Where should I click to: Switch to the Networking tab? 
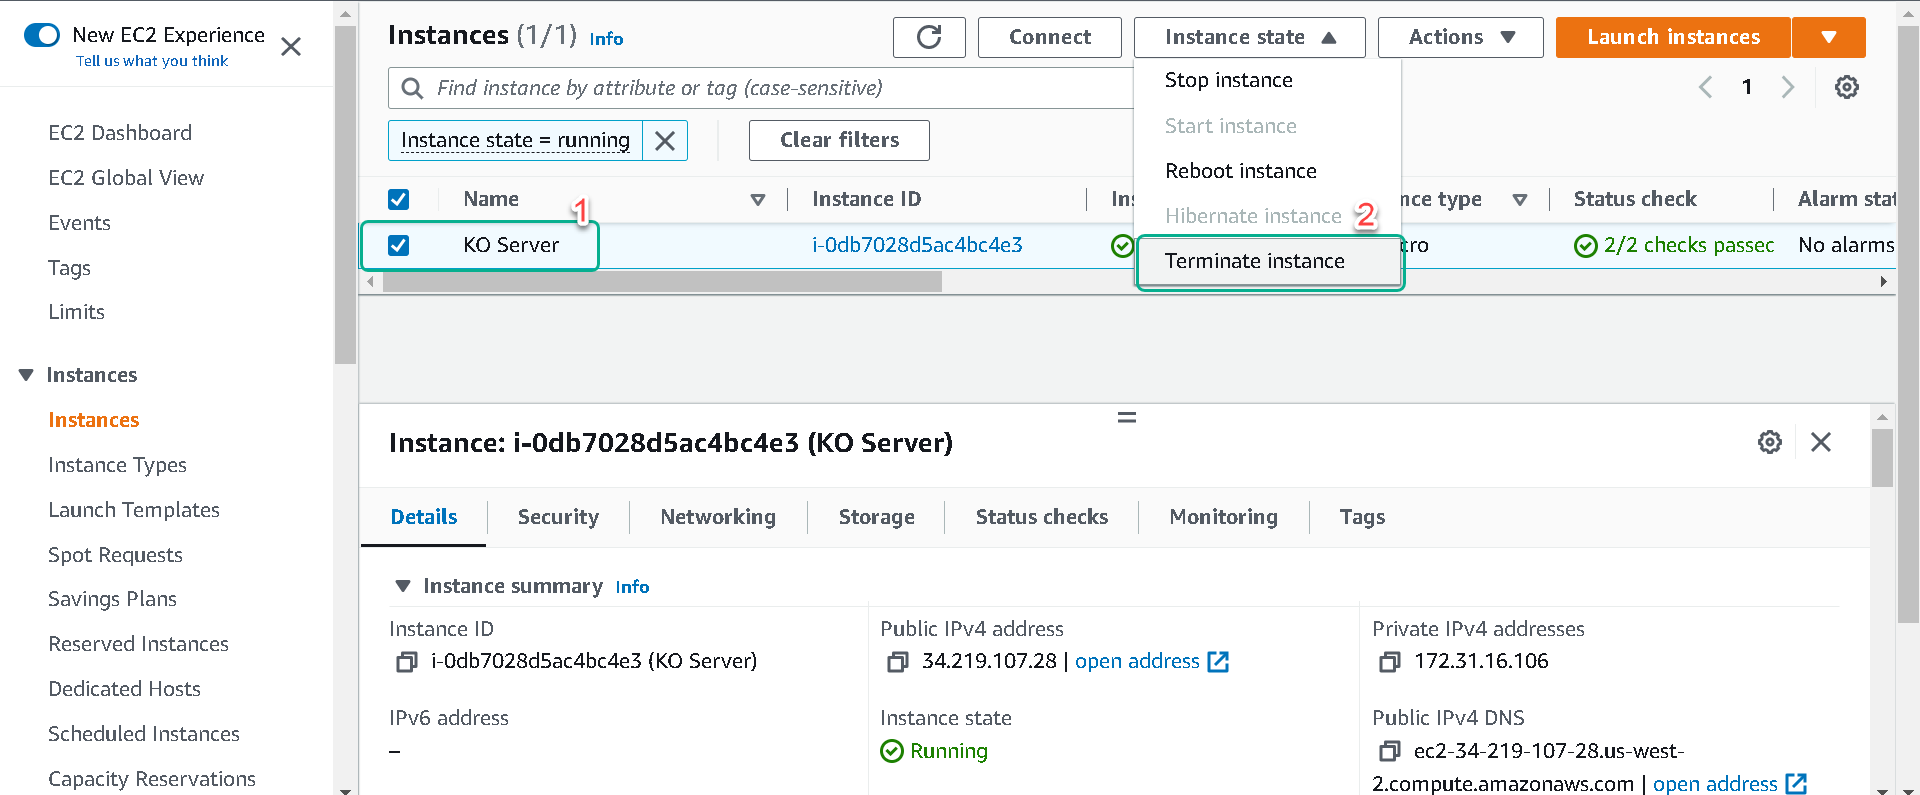pos(718,517)
